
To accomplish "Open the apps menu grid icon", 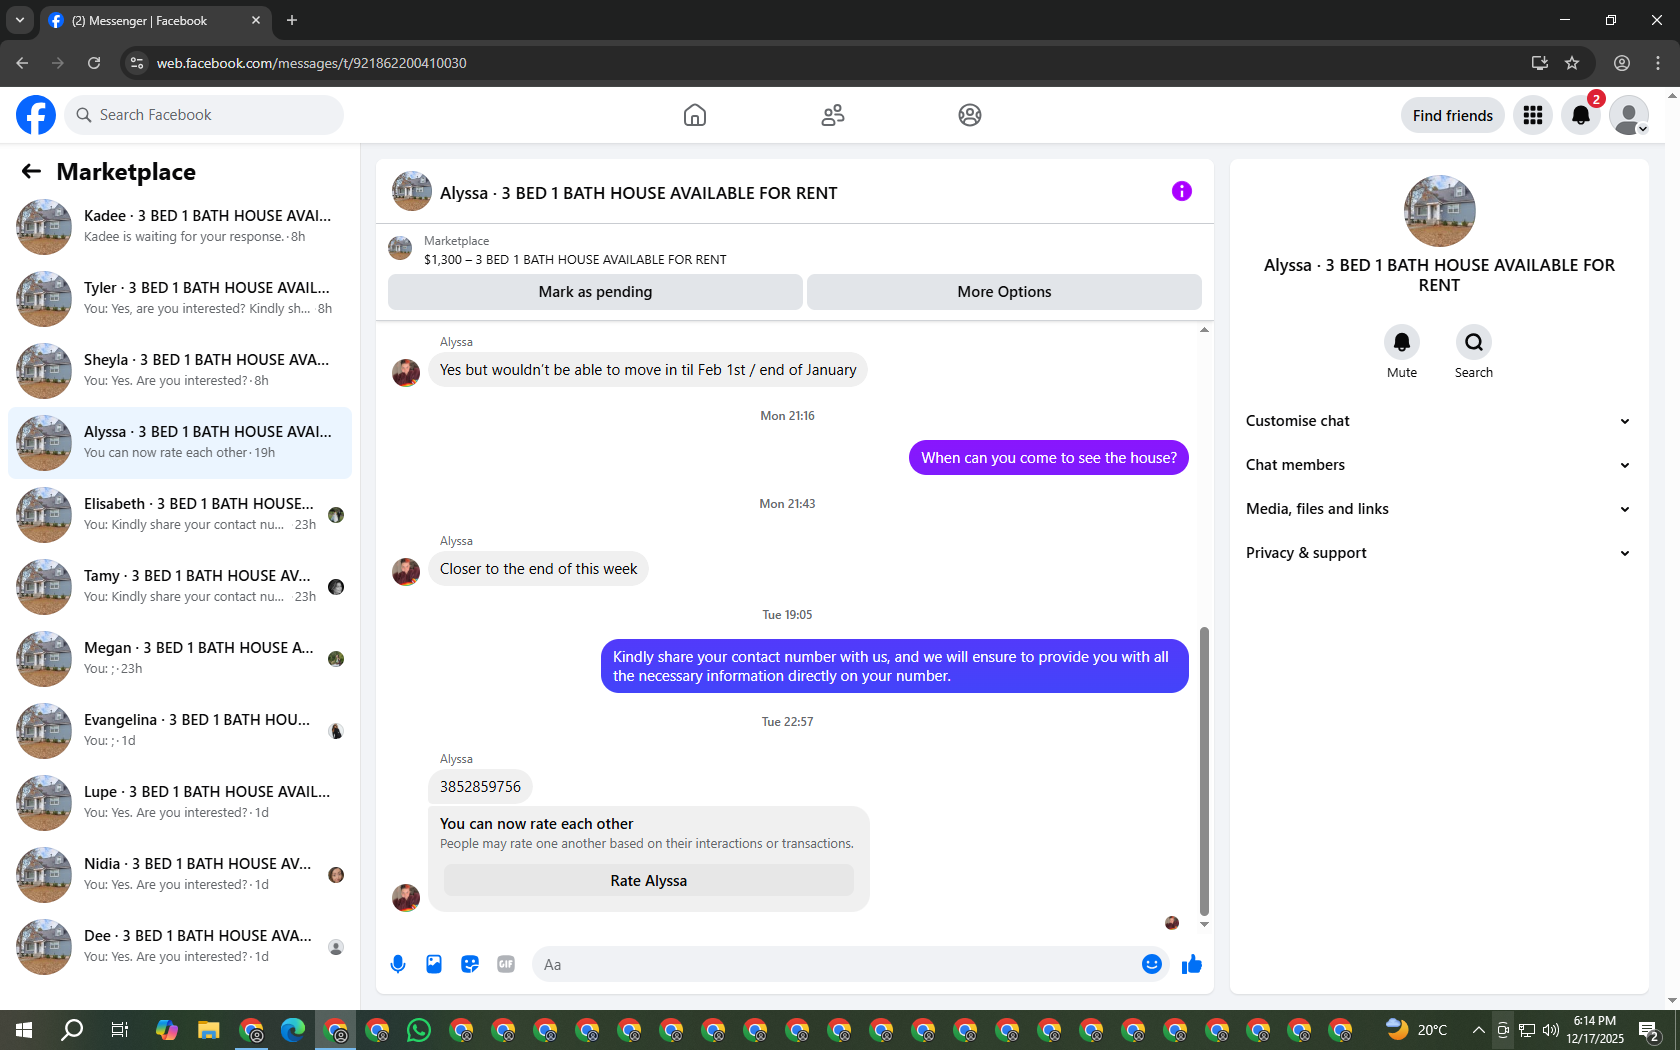I will (1533, 115).
